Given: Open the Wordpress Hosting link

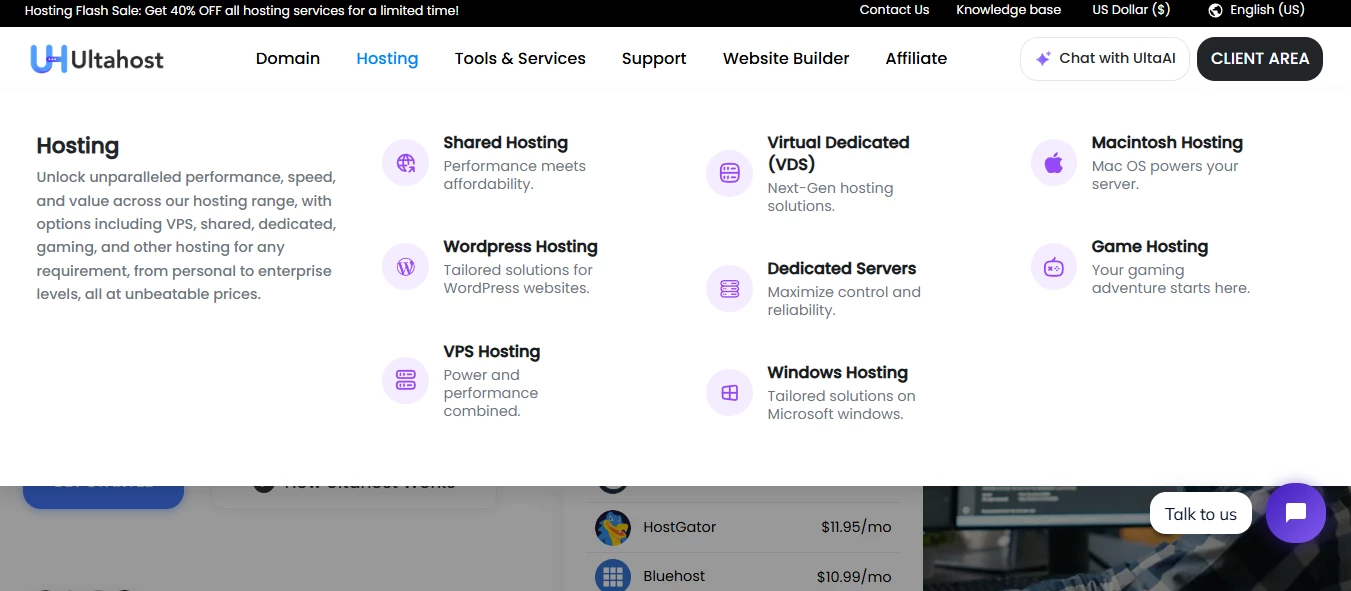Looking at the screenshot, I should [x=520, y=247].
